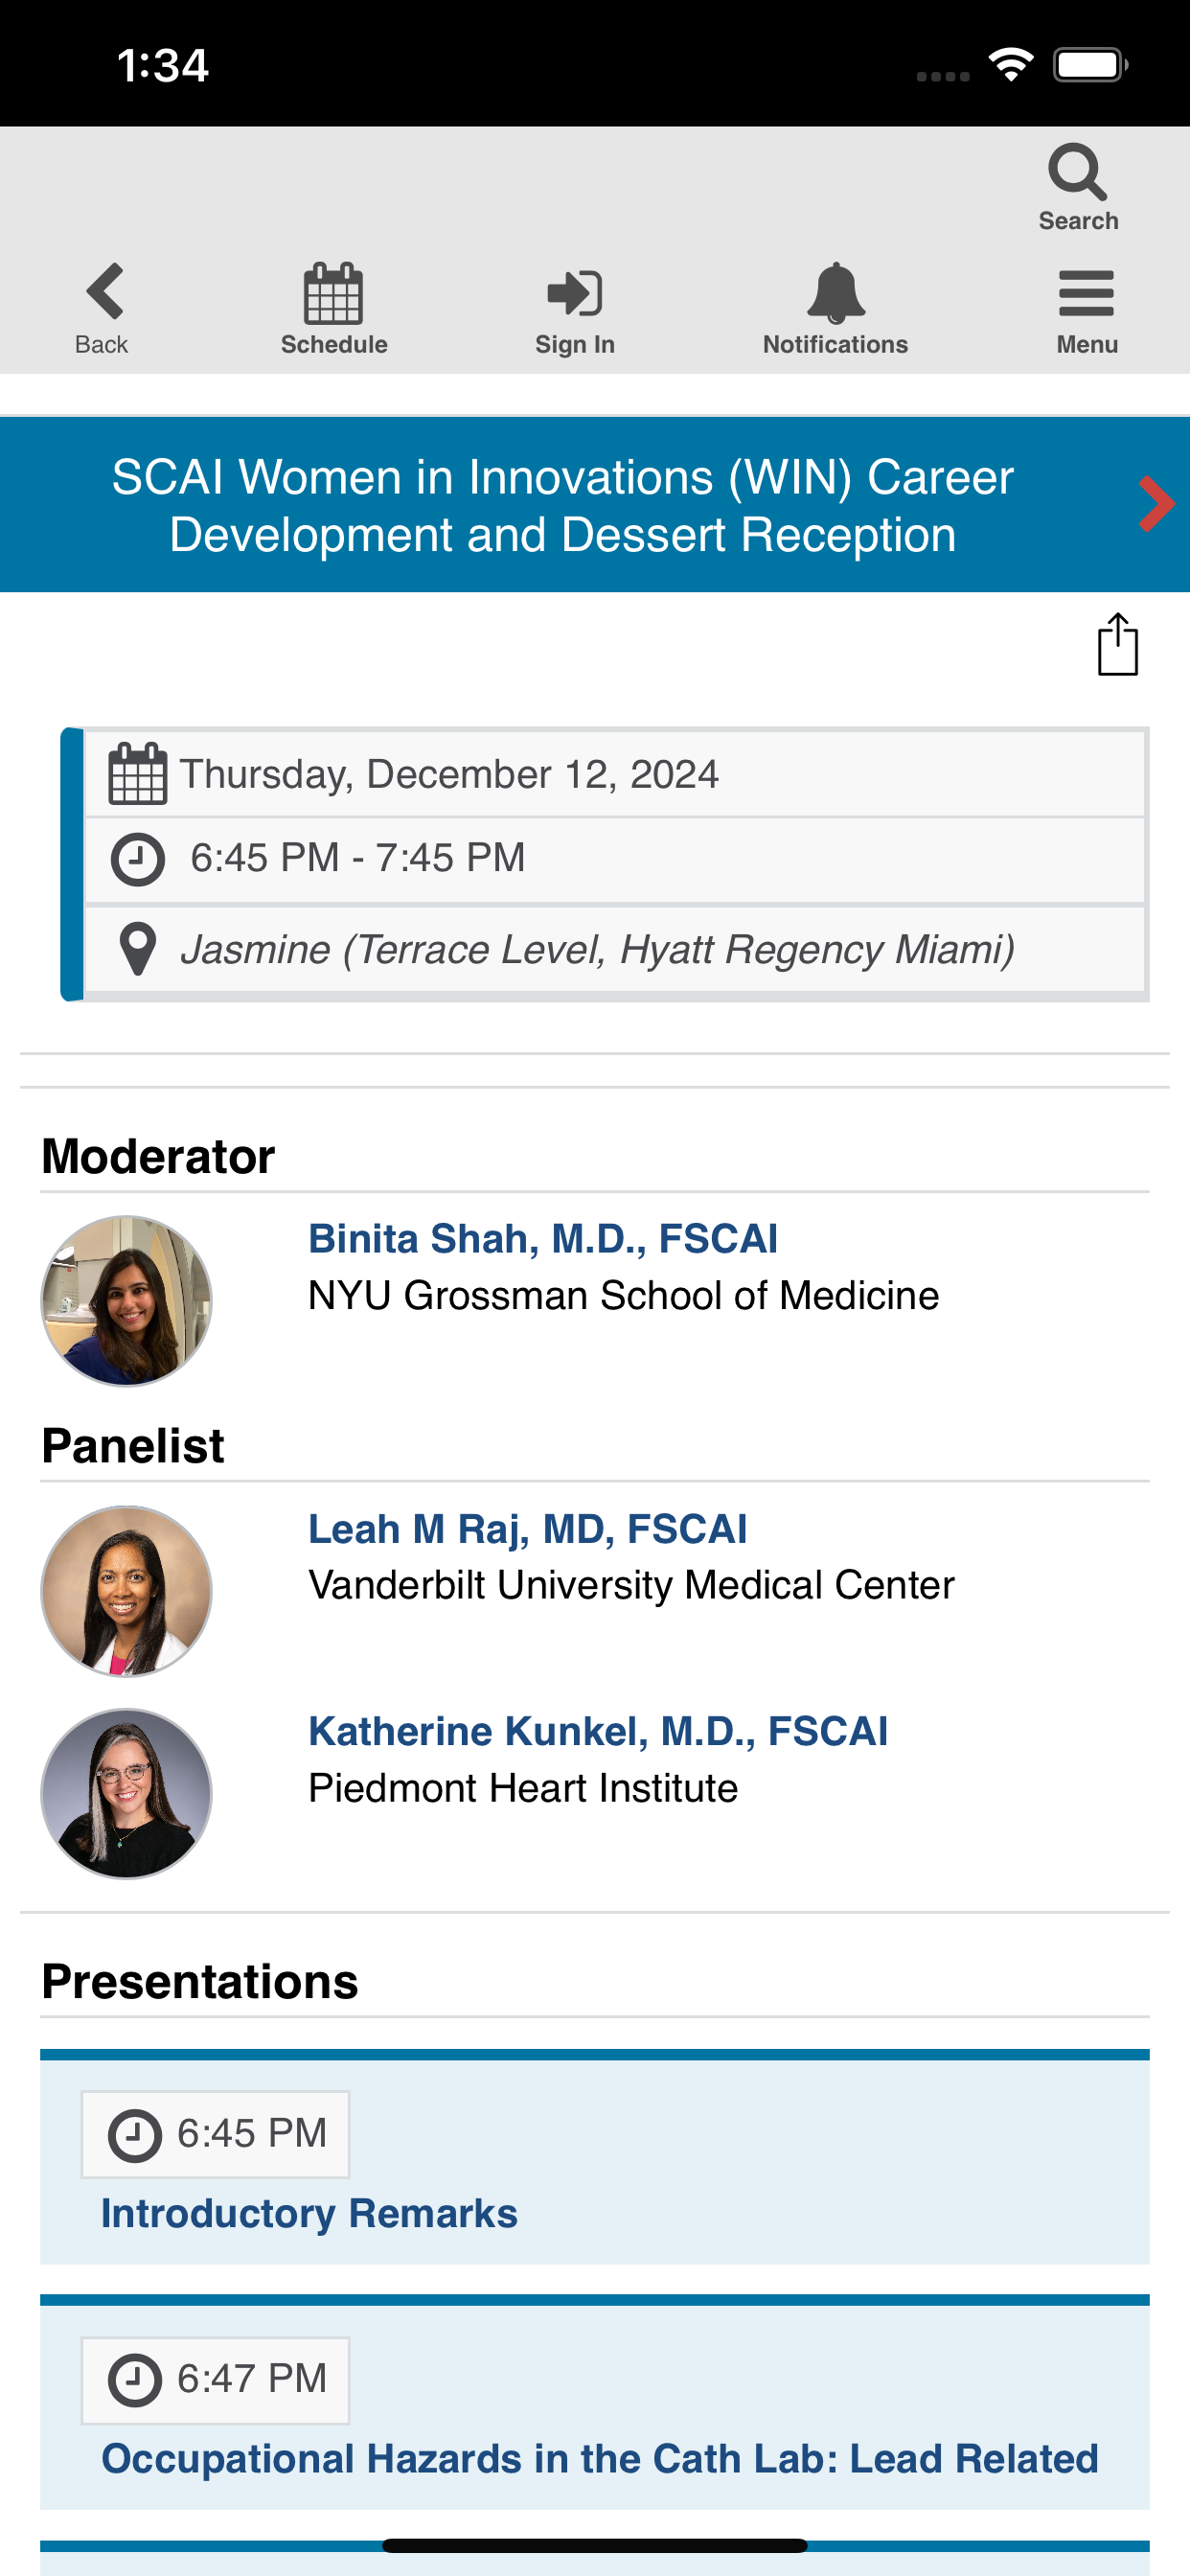Tap Leah M Raj's profile photo
The width and height of the screenshot is (1190, 2576).
click(127, 1591)
